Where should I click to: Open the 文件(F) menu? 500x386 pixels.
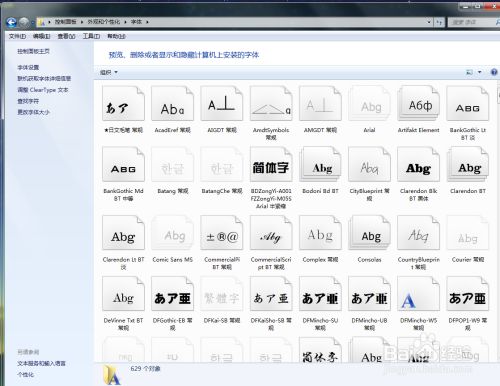[17, 36]
